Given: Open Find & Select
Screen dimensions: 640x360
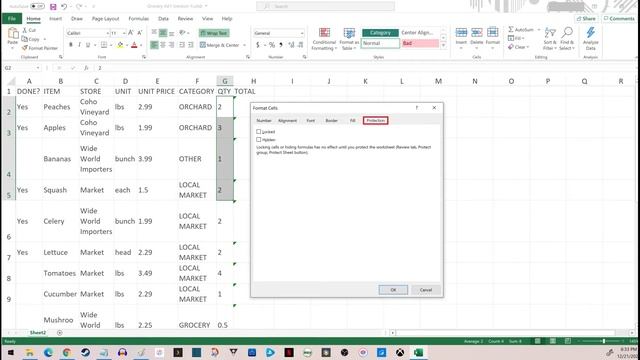Looking at the screenshot, I should [x=567, y=39].
